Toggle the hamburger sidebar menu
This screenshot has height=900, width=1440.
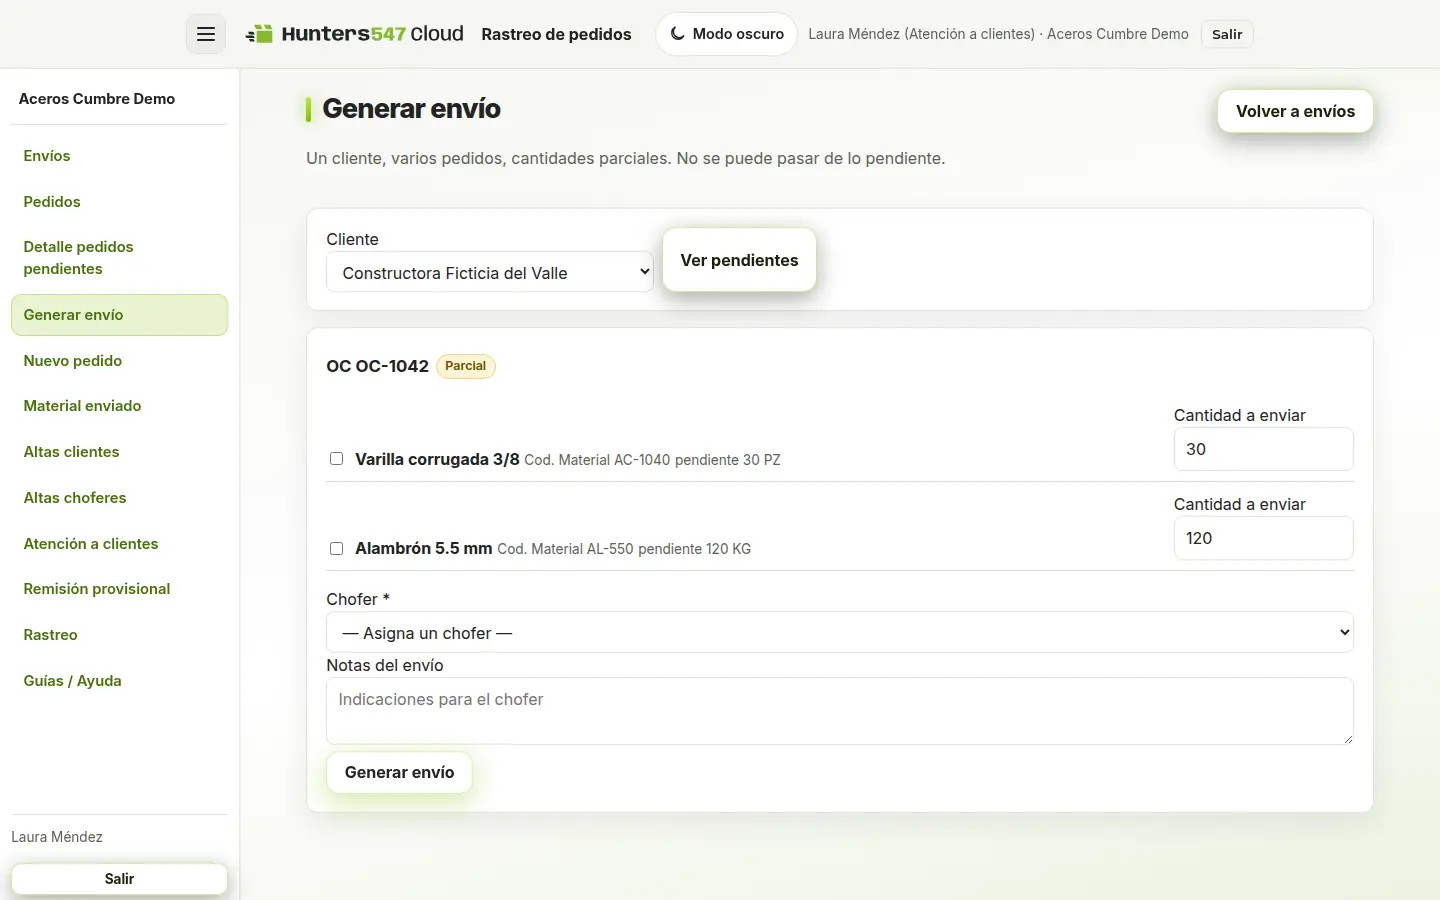click(x=205, y=34)
